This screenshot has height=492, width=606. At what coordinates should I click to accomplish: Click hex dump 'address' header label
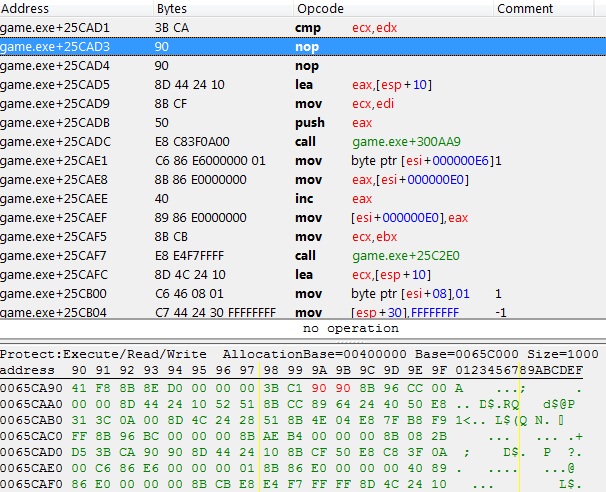point(27,370)
